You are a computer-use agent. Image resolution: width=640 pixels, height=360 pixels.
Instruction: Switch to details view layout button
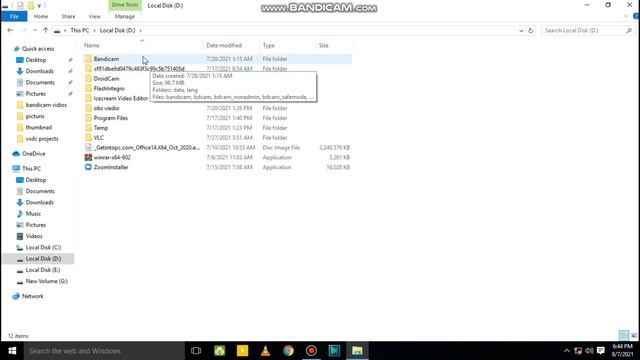point(624,336)
